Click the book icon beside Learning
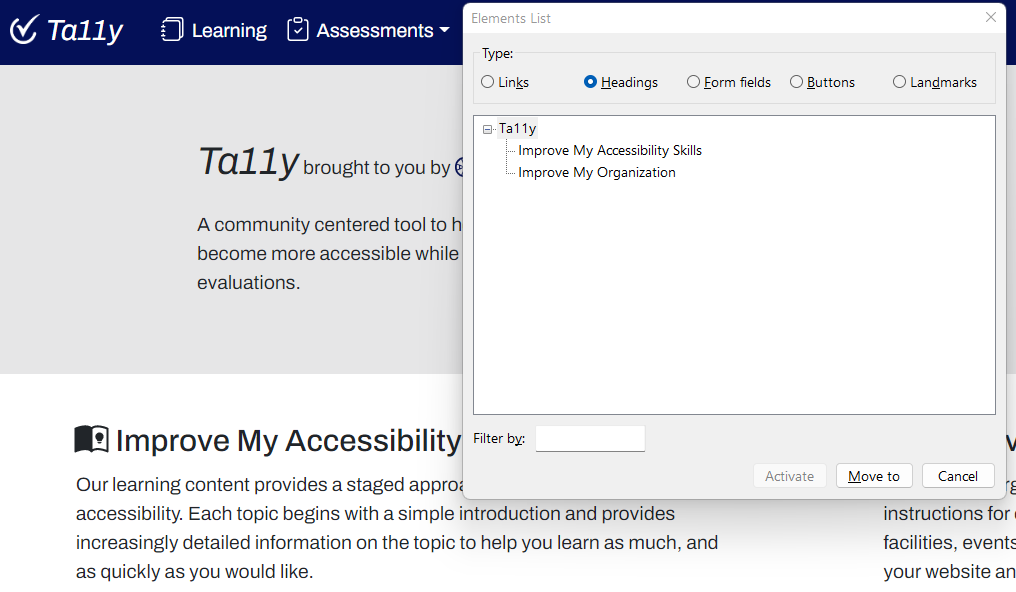1016x592 pixels. click(x=172, y=29)
